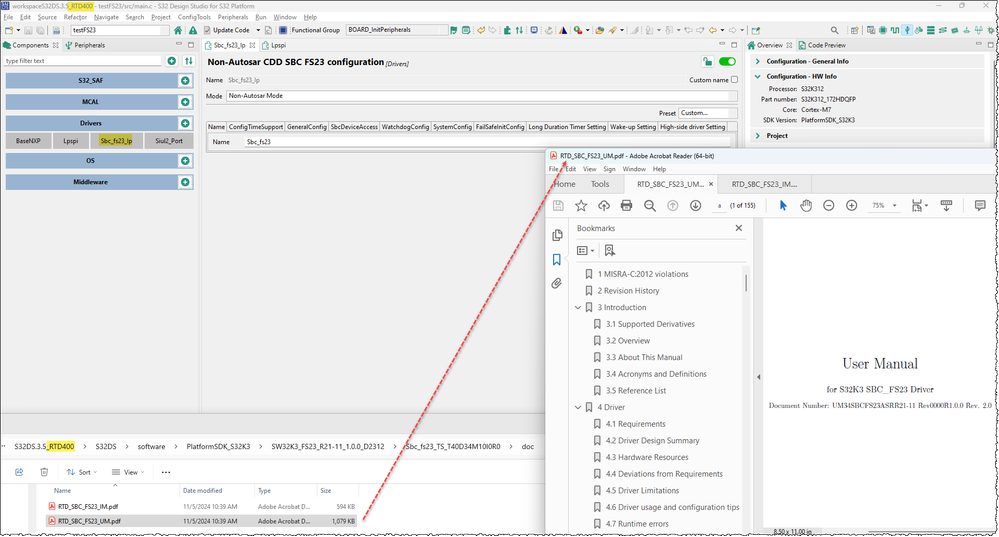The width and height of the screenshot is (999, 537).
Task: Open the comment tool in Acrobat toolbar
Action: (x=980, y=205)
